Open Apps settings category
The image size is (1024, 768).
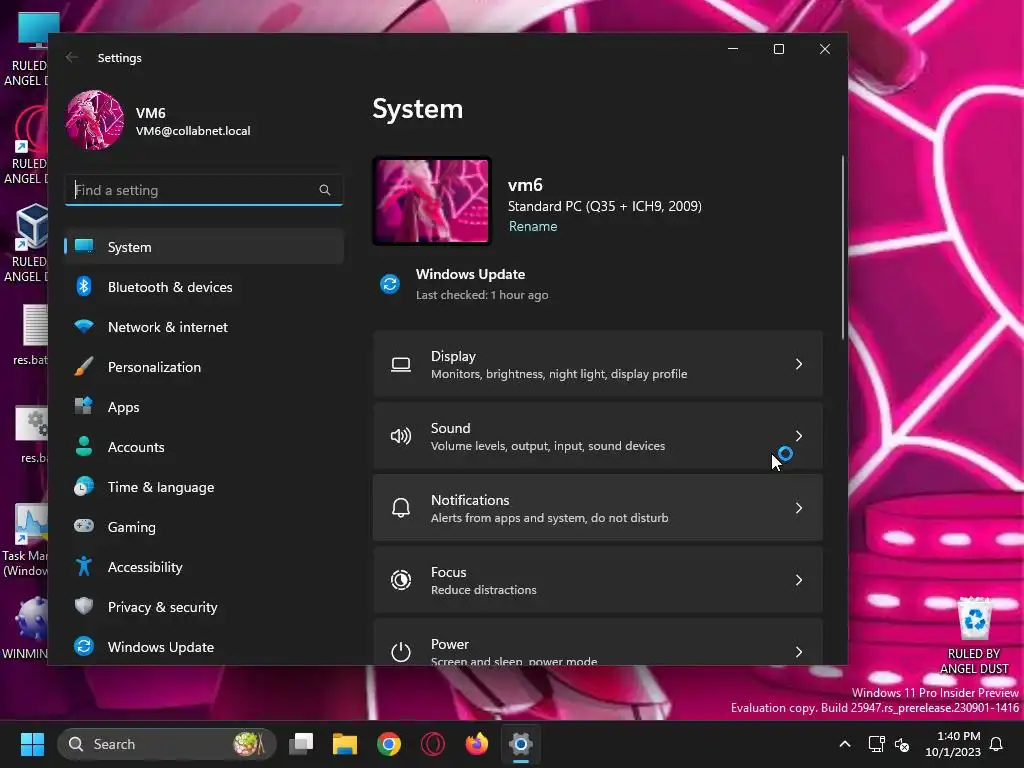tap(204, 407)
